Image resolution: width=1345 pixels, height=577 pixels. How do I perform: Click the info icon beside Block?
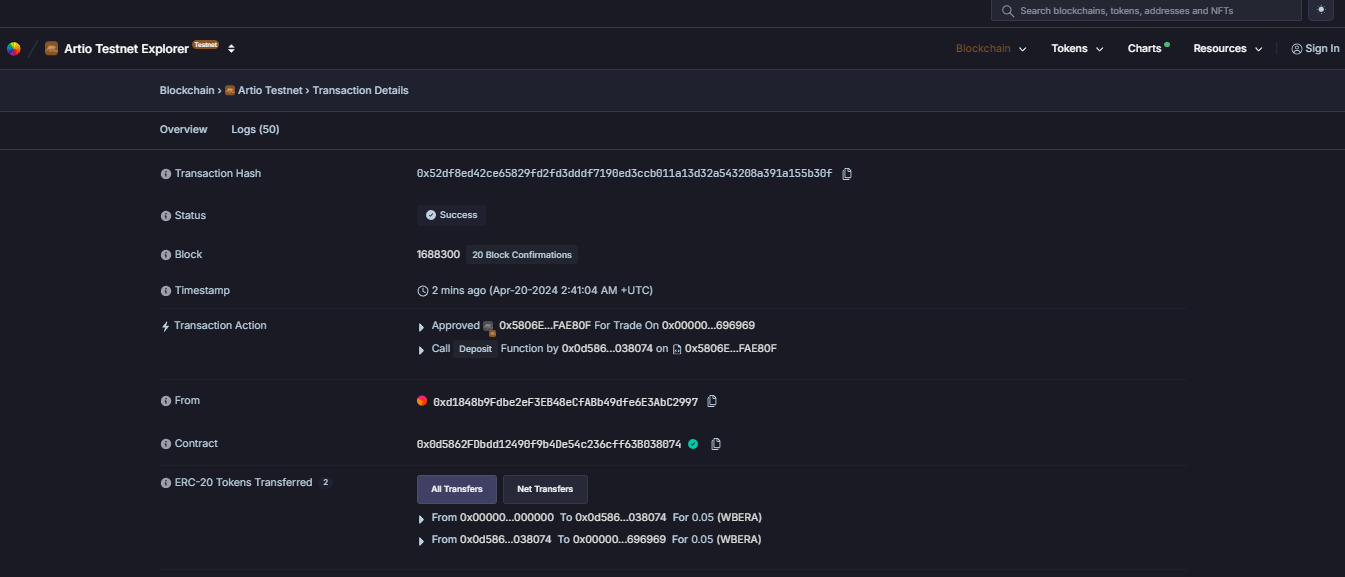pyautogui.click(x=166, y=255)
